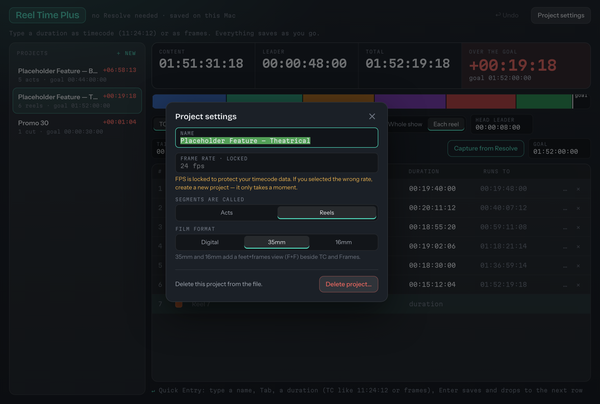
Task: Open the more-options menu for the 00:18:55:20 row
Action: pos(565,227)
